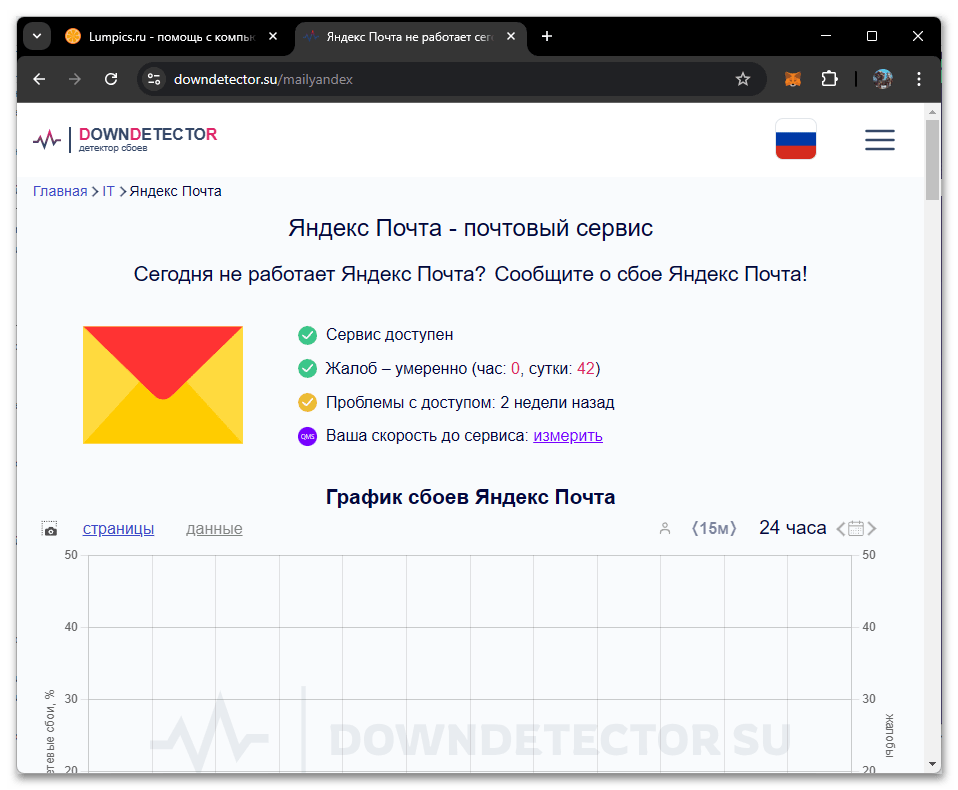Click the Яндекс Почта envelope logo
This screenshot has width=958, height=790.
pos(163,385)
